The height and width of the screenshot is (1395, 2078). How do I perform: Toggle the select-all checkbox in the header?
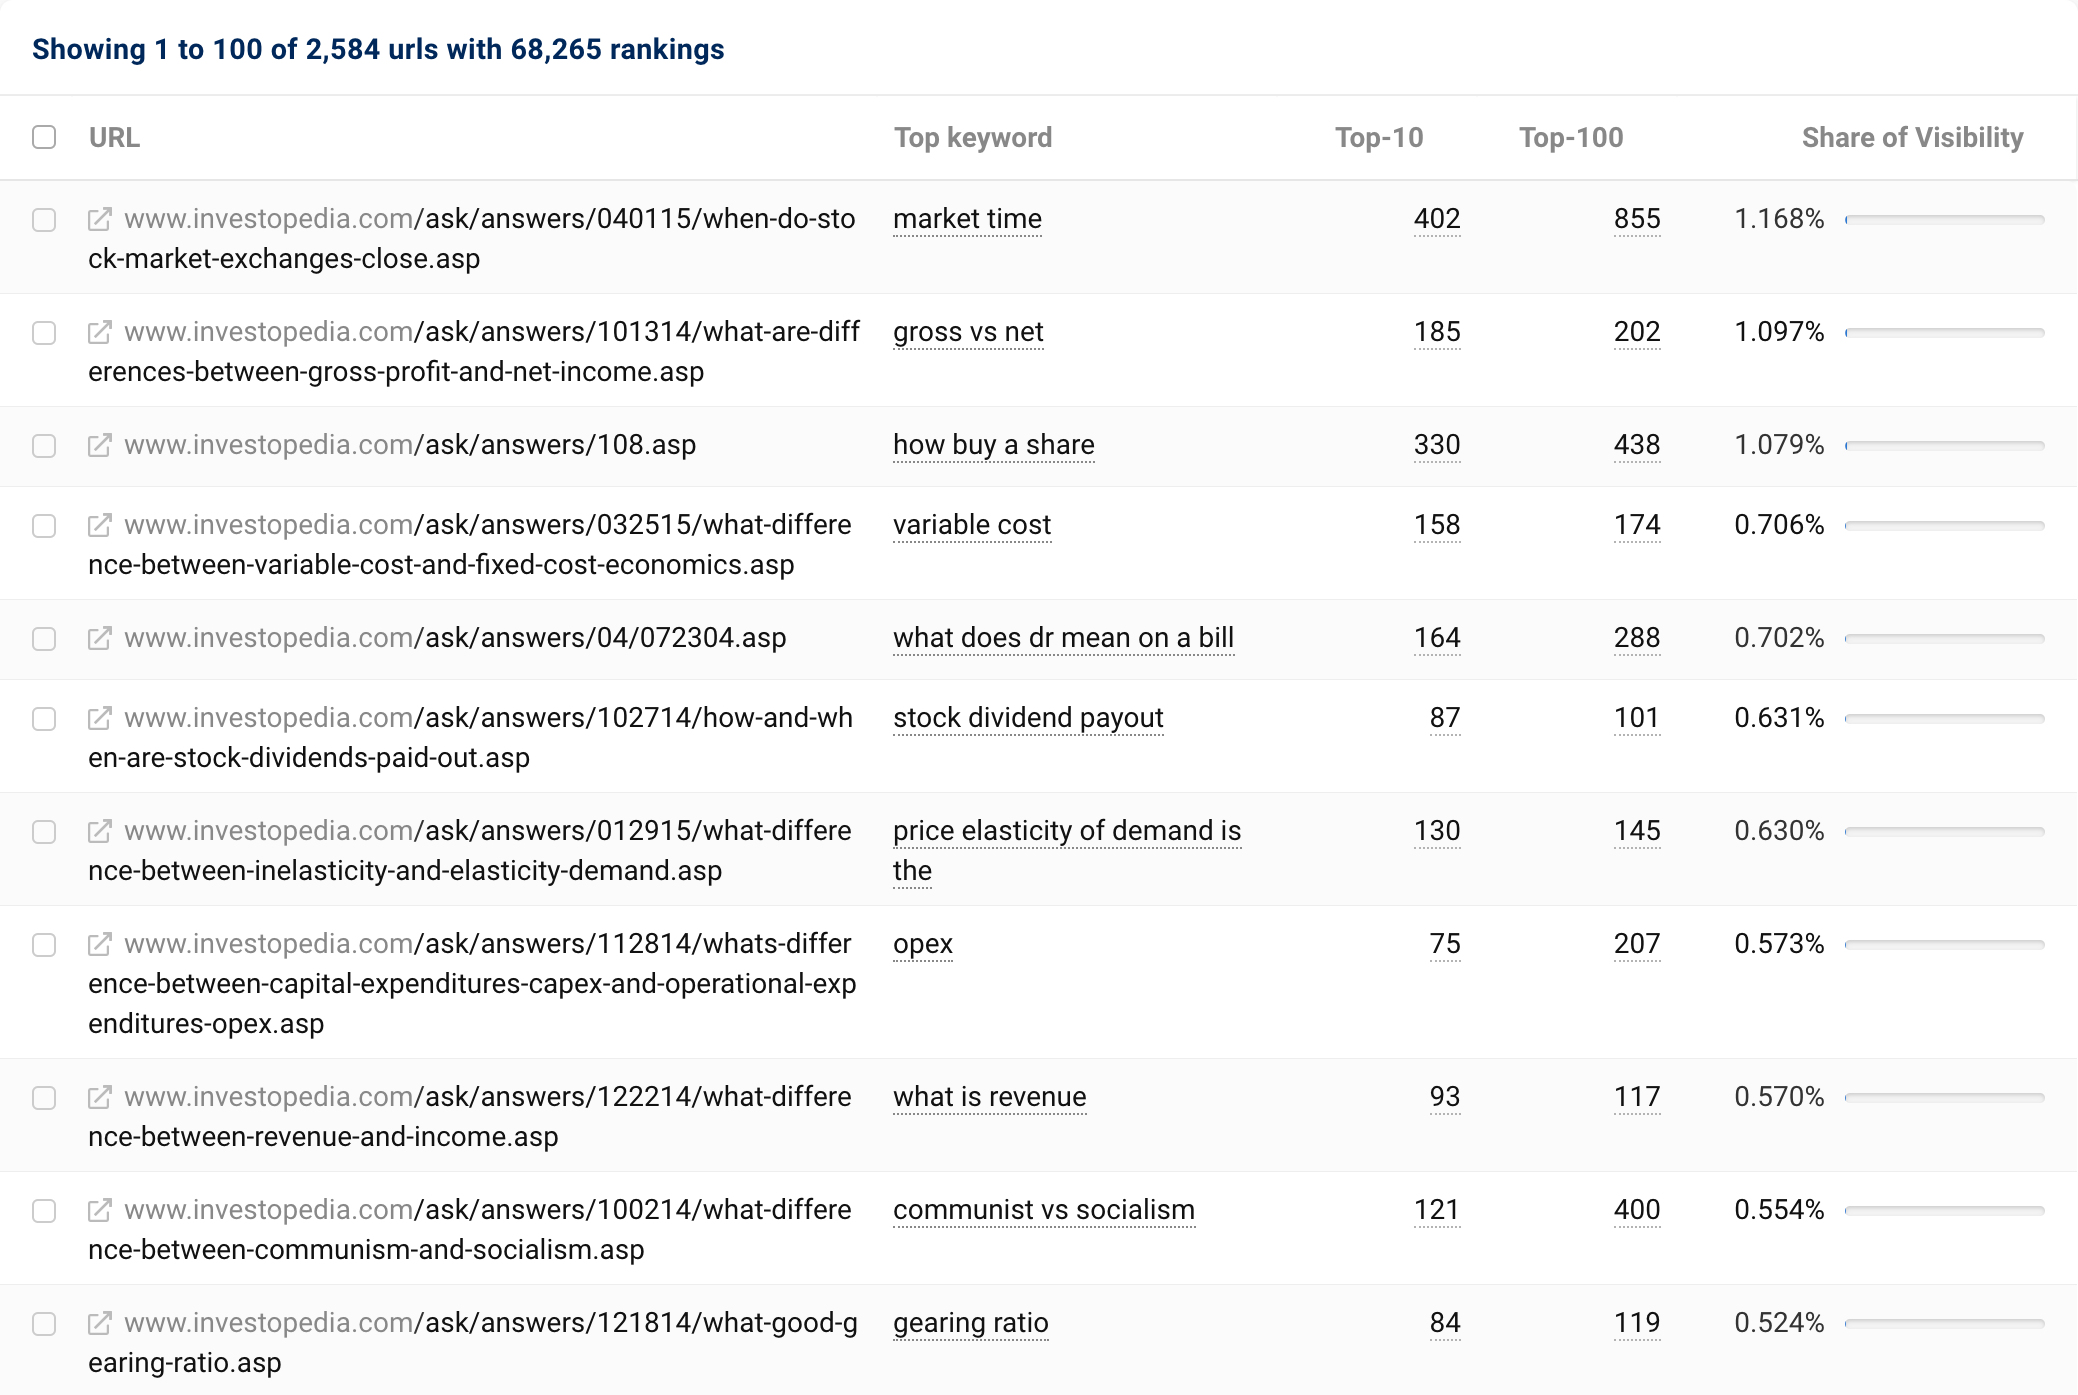[44, 137]
